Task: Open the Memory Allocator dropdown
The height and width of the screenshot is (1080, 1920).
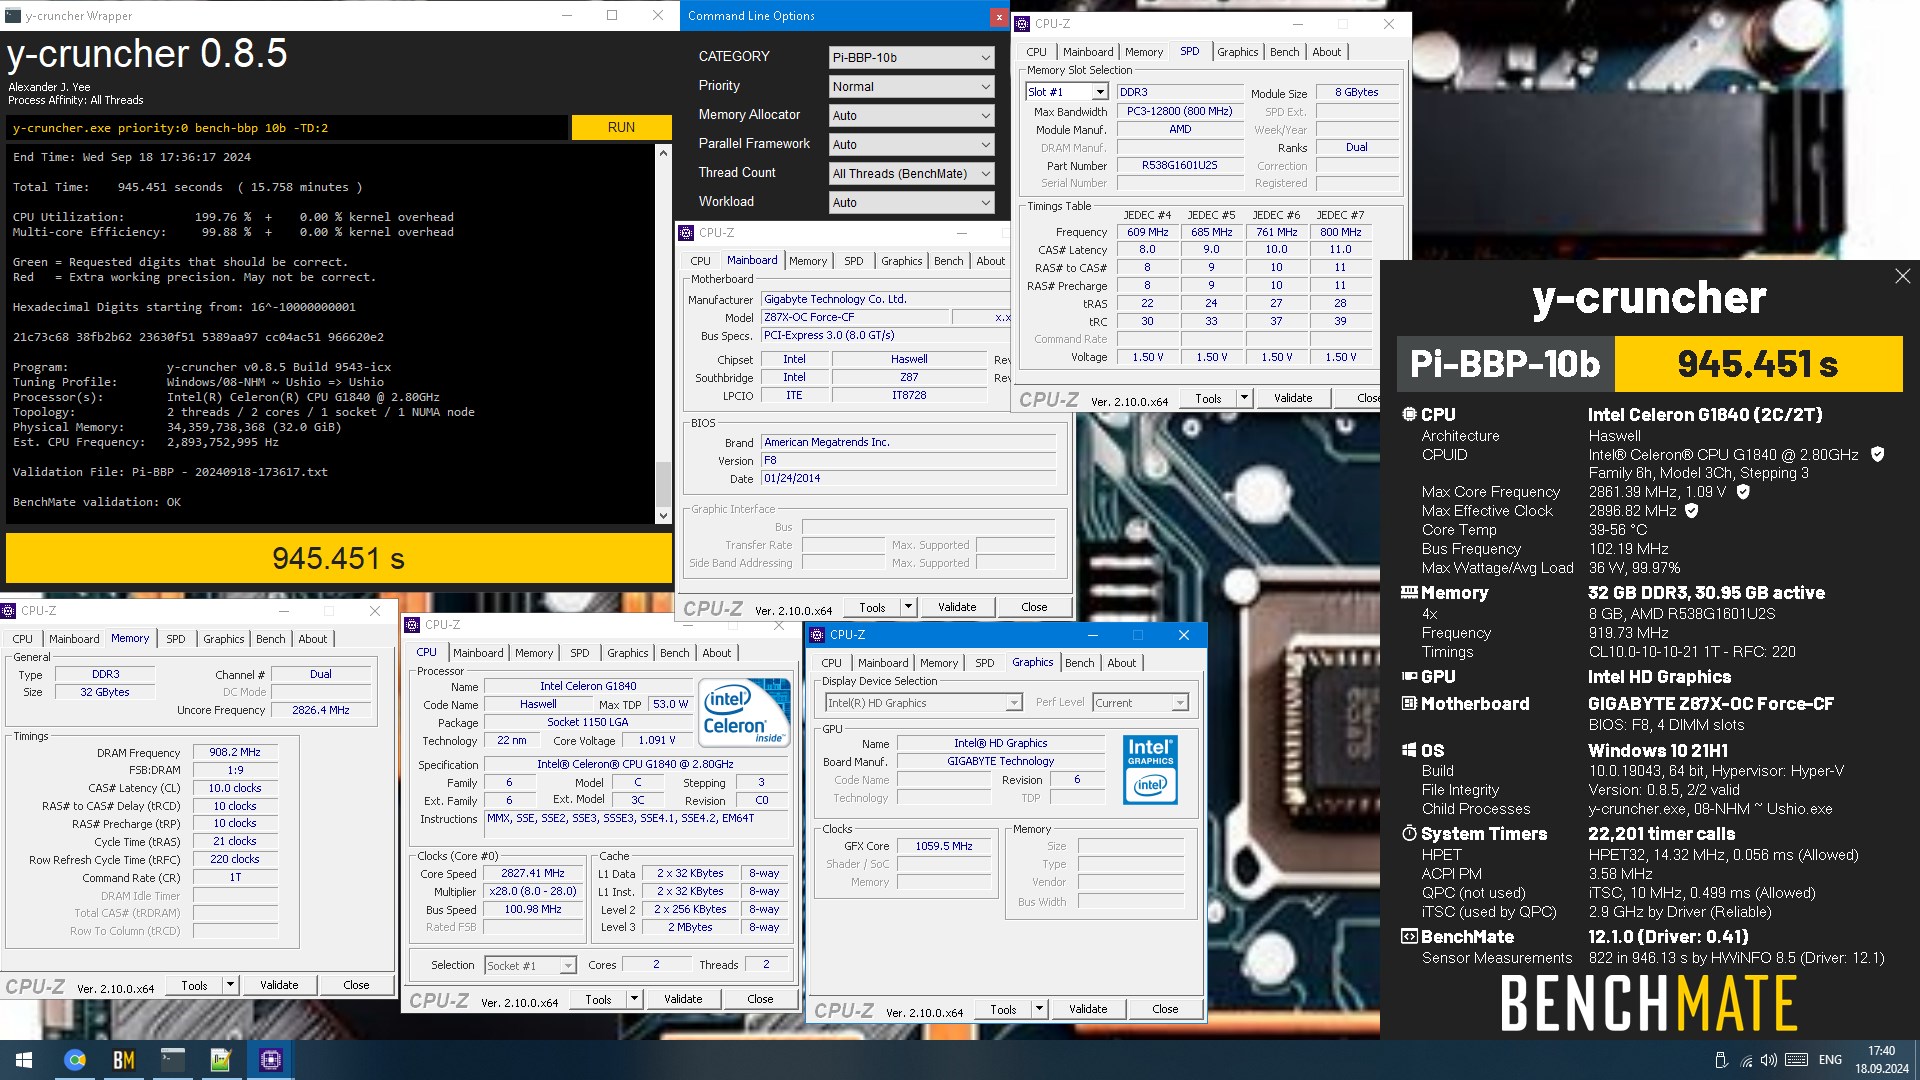Action: 911,116
